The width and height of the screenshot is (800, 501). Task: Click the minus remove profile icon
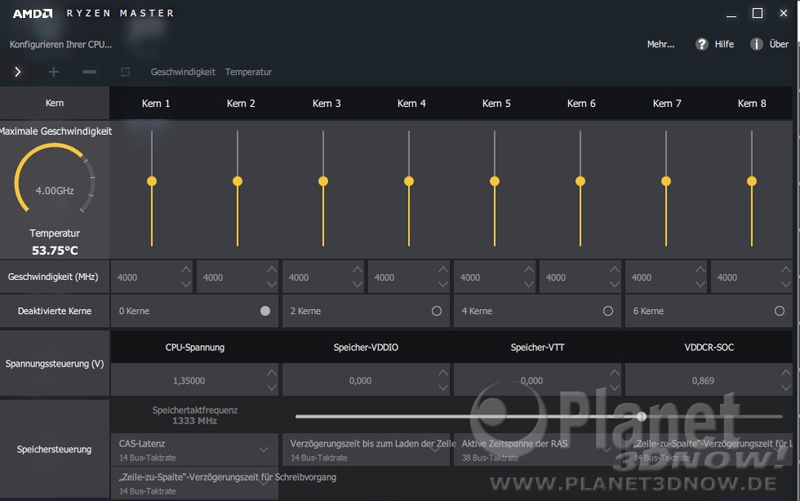tap(89, 72)
